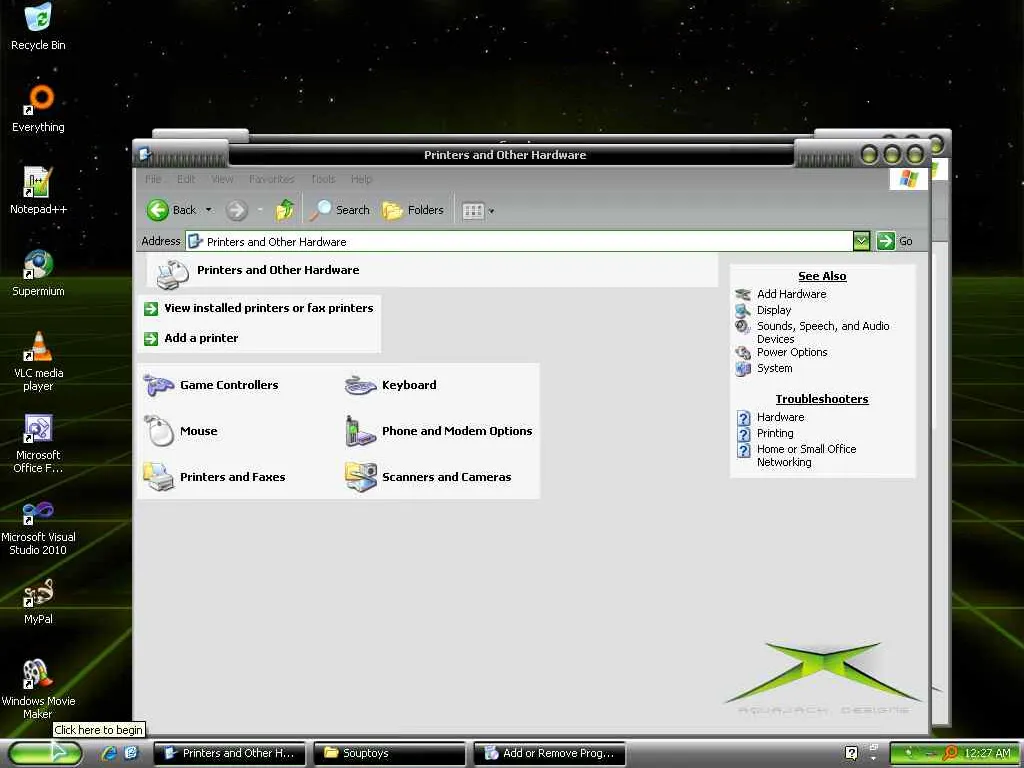The height and width of the screenshot is (768, 1024).
Task: Click inside the Address bar field
Action: [519, 241]
